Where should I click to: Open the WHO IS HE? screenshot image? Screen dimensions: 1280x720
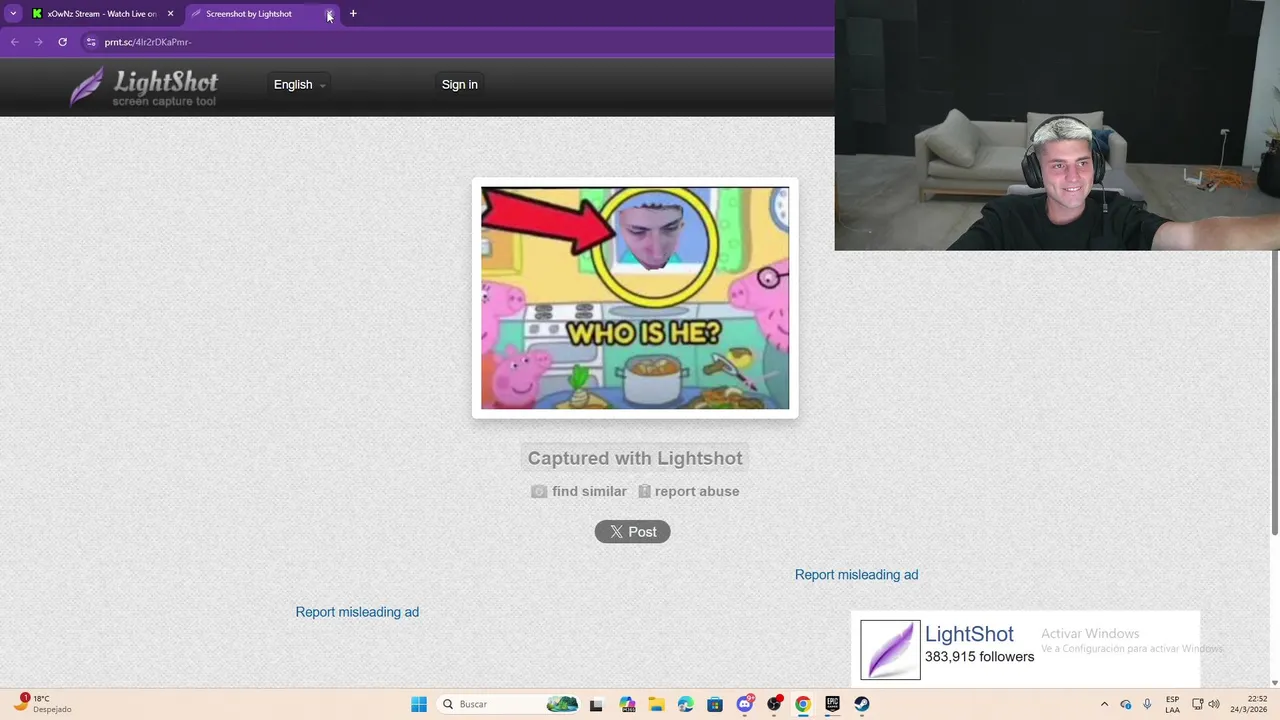(635, 298)
